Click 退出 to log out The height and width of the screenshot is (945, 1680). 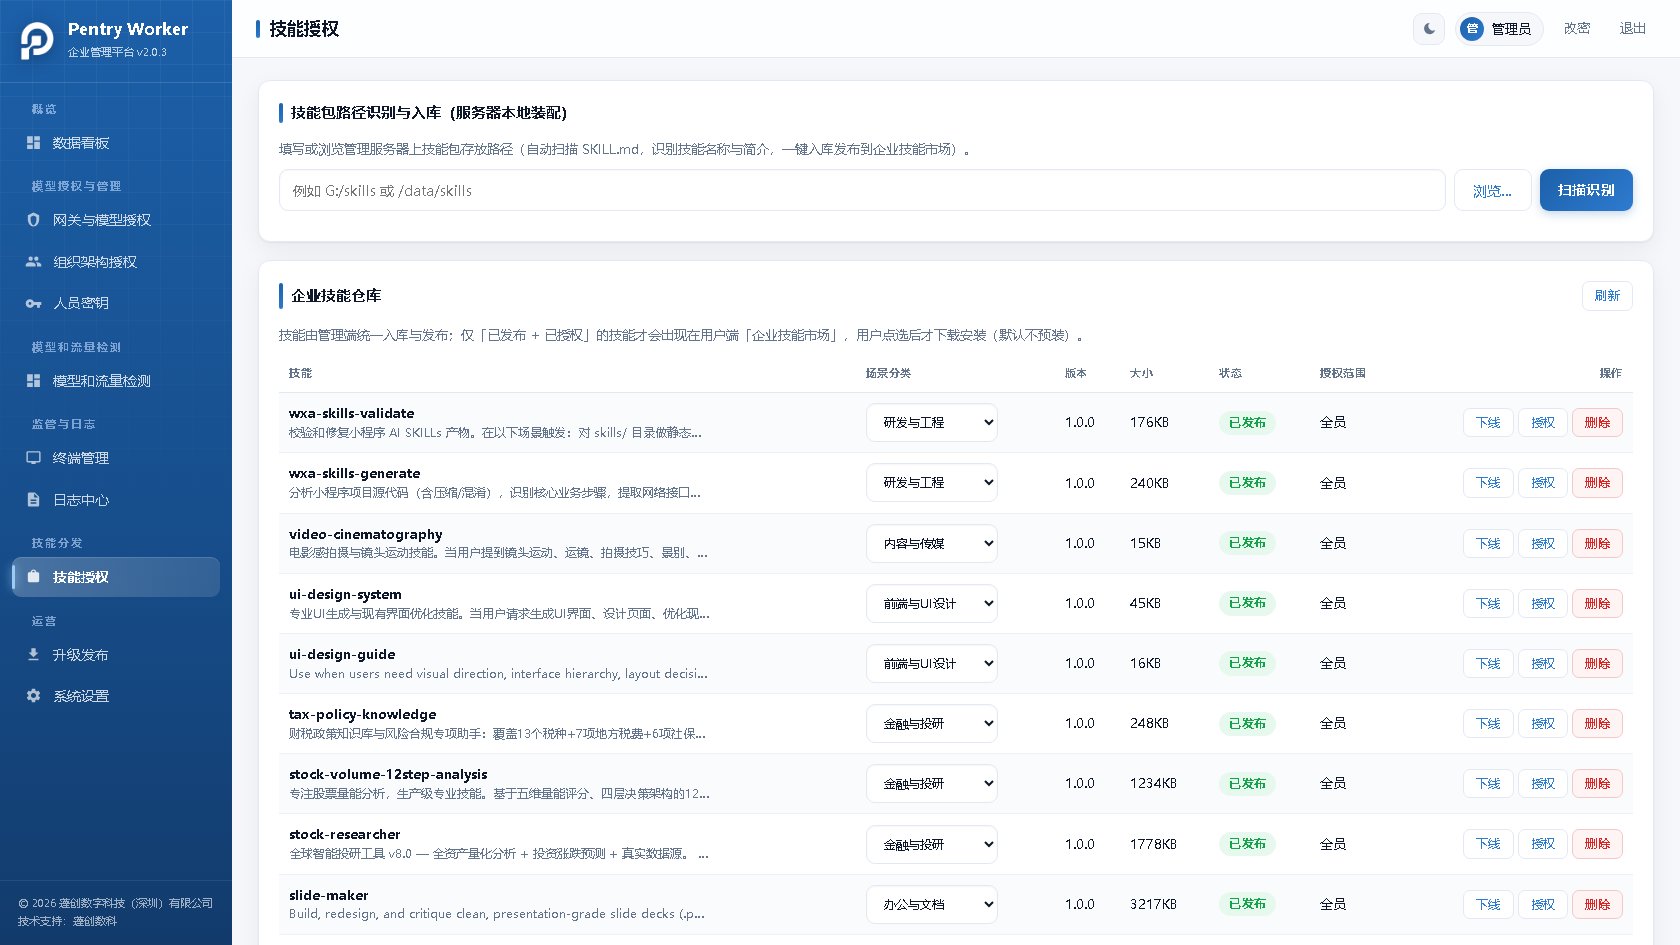click(1633, 29)
